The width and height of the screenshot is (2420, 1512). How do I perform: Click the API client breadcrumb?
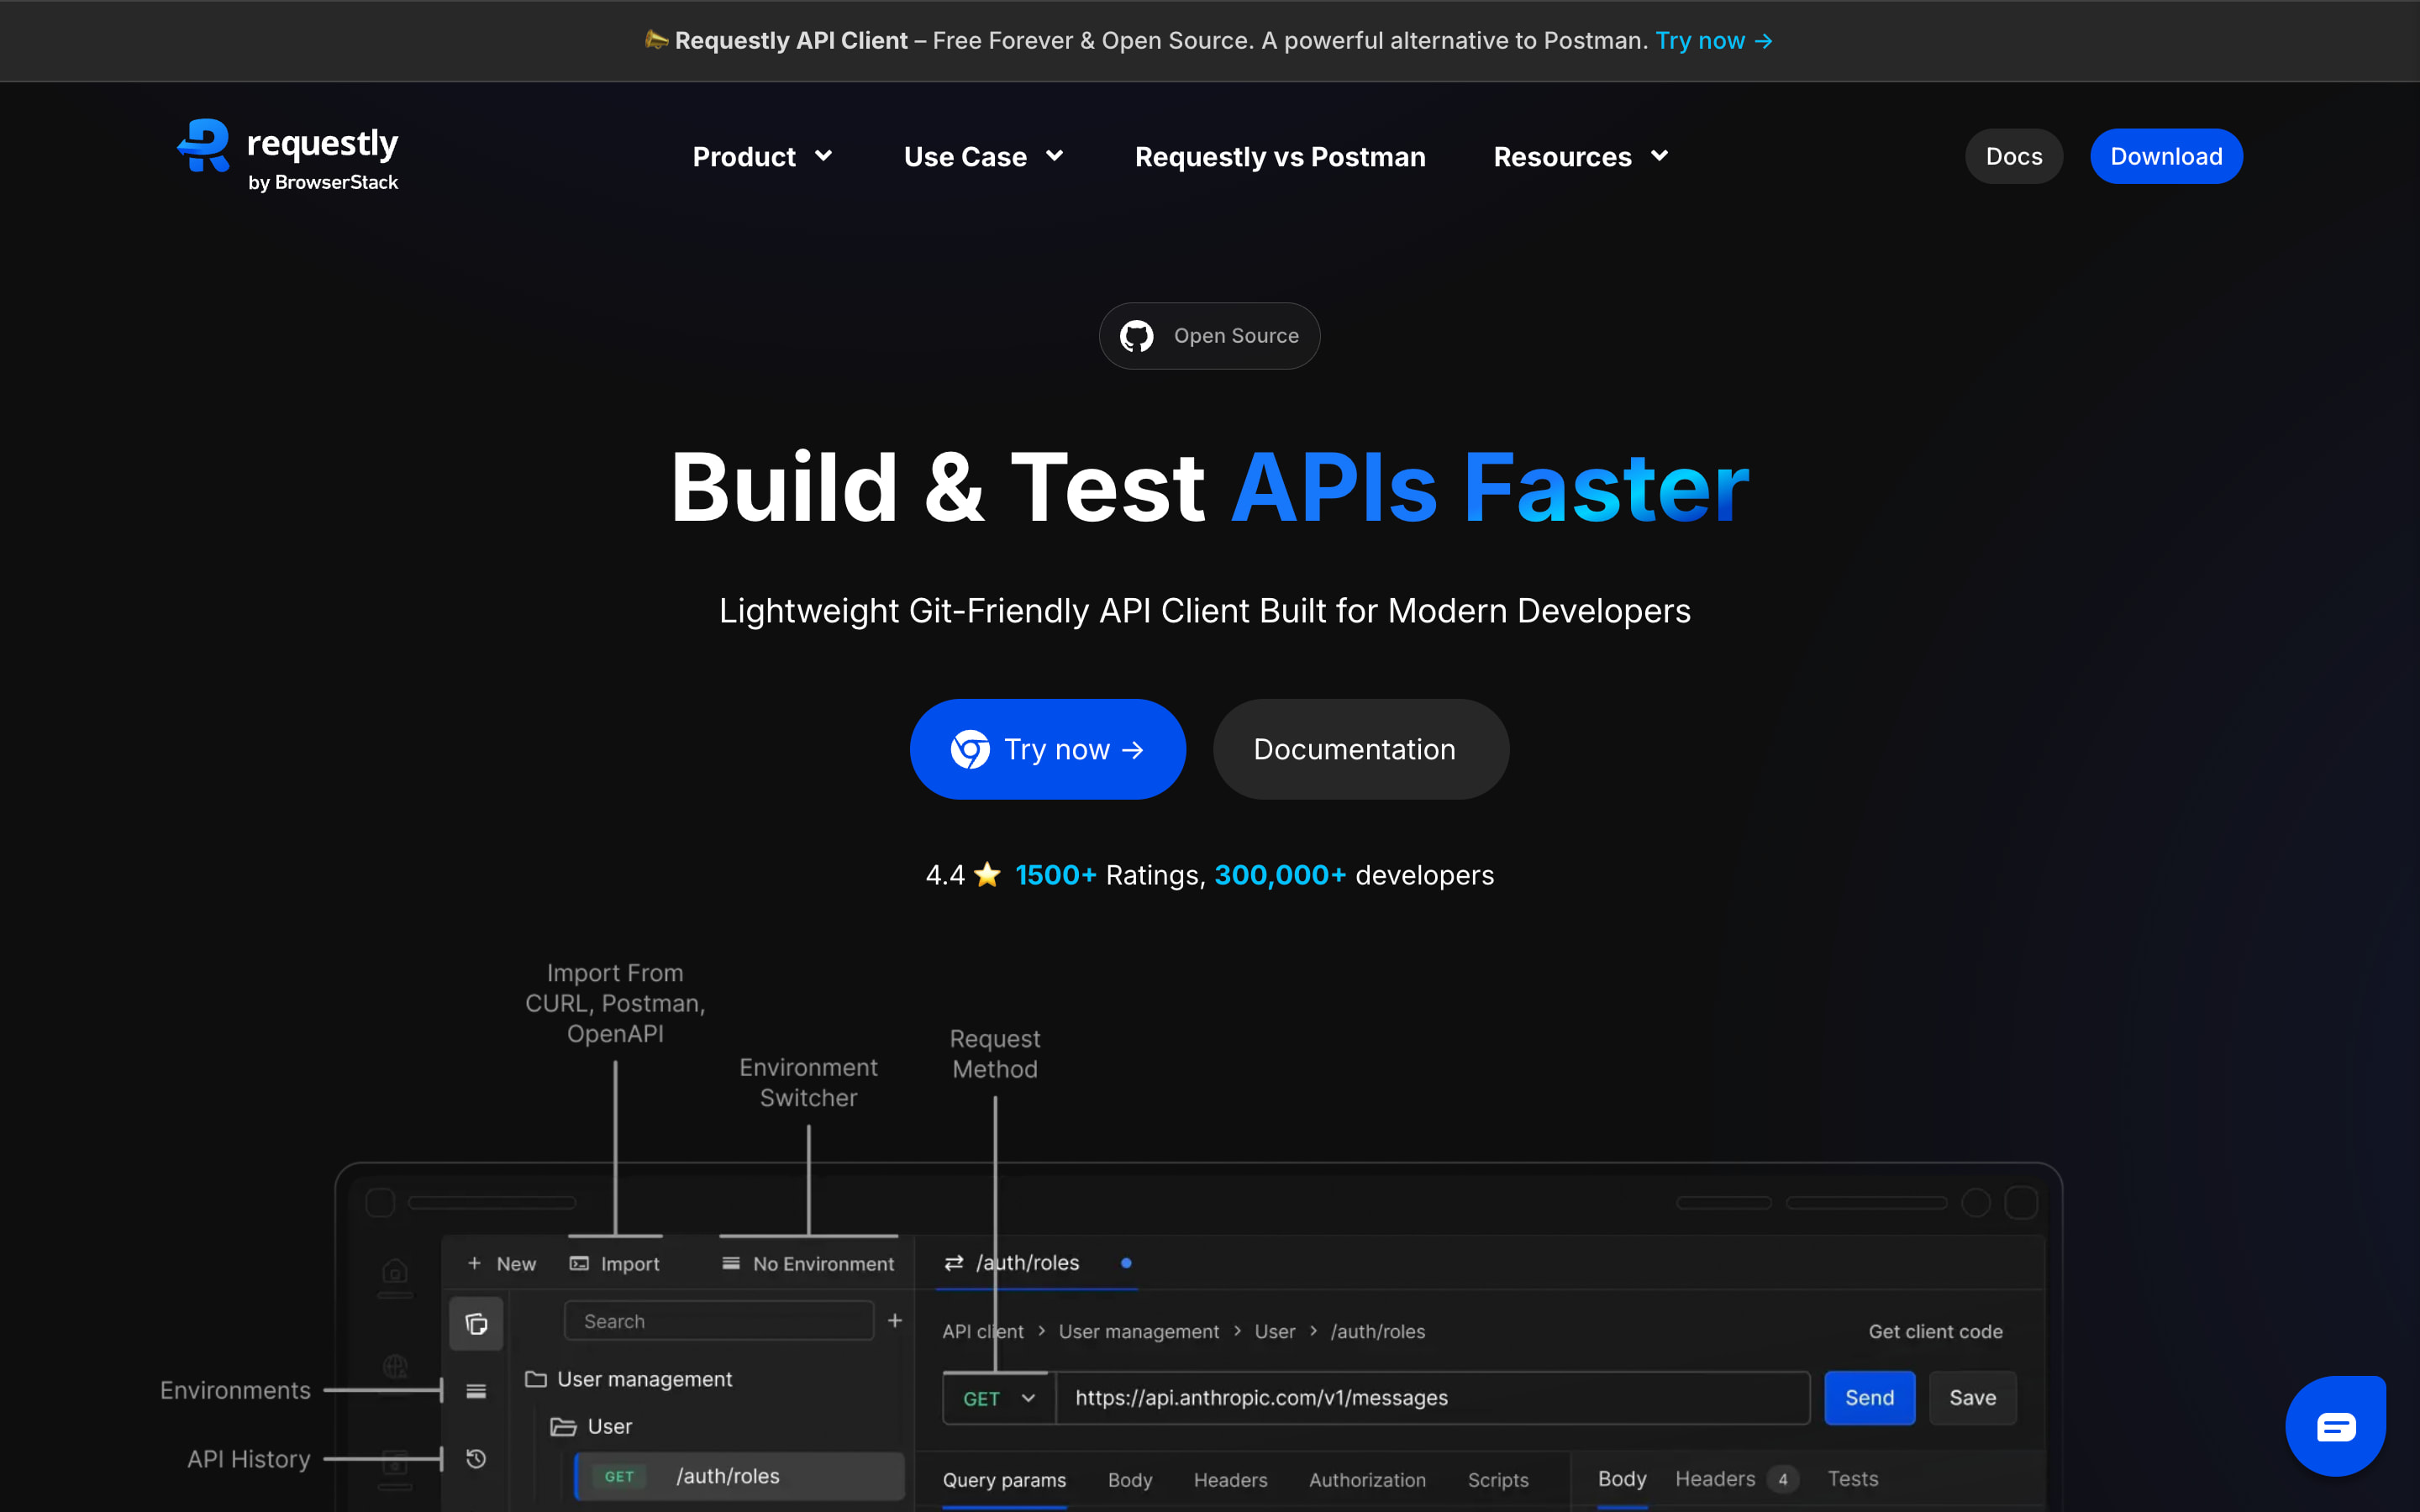[x=983, y=1332]
